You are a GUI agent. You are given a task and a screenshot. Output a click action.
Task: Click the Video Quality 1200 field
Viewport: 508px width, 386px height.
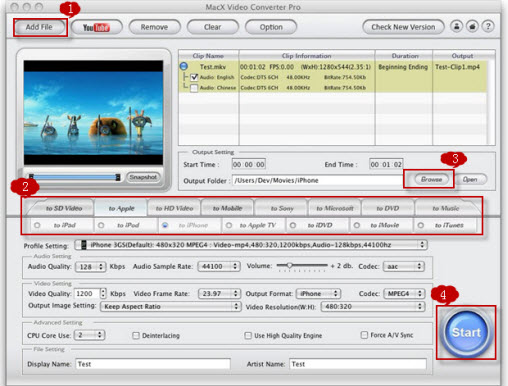[x=87, y=294]
